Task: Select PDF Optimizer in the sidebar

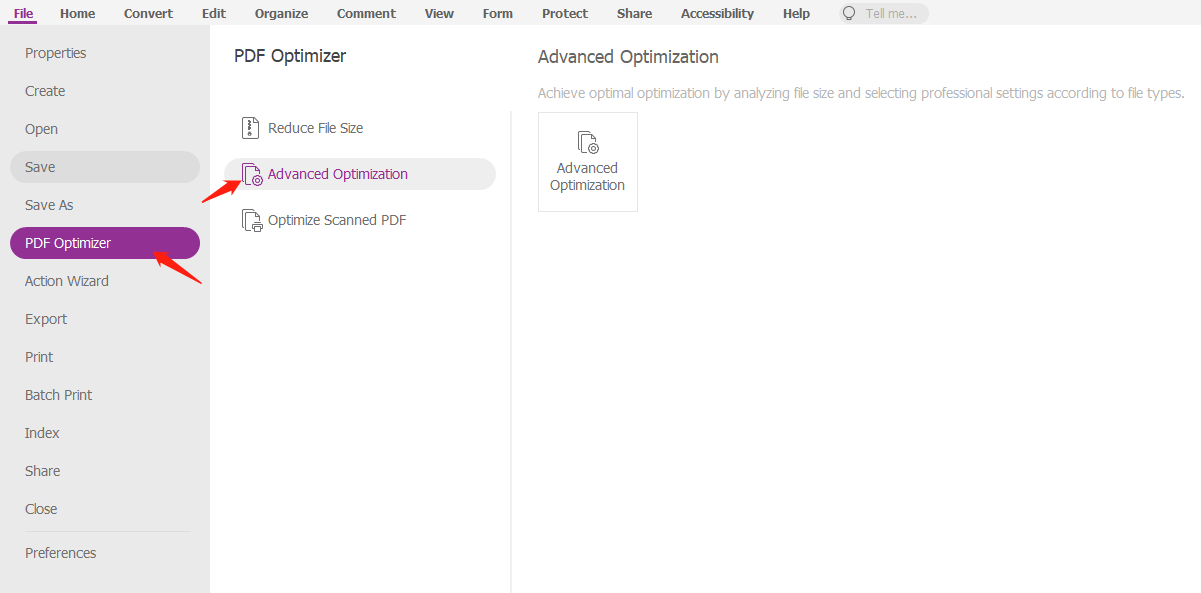Action: click(68, 243)
